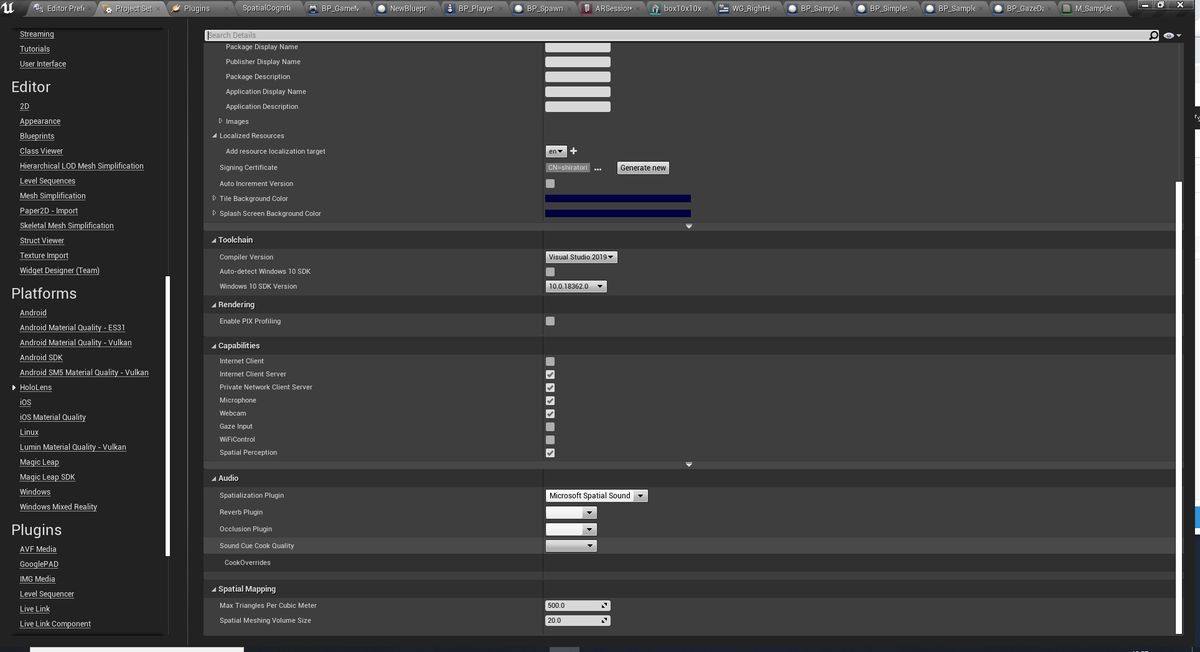Click the Unreal Engine logo icon
This screenshot has height=652, width=1200.
click(x=8, y=7)
